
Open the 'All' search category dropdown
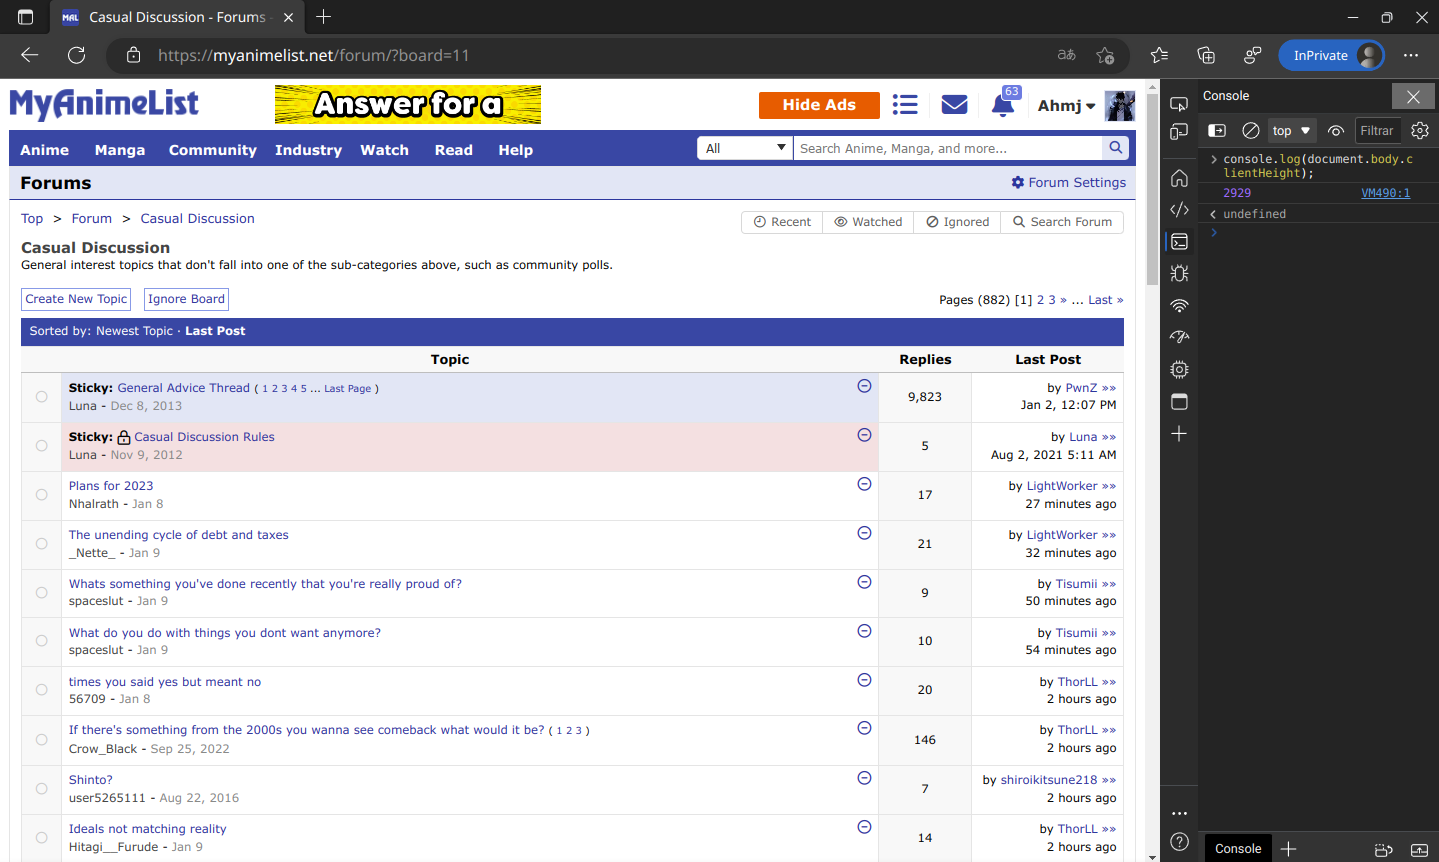point(744,147)
